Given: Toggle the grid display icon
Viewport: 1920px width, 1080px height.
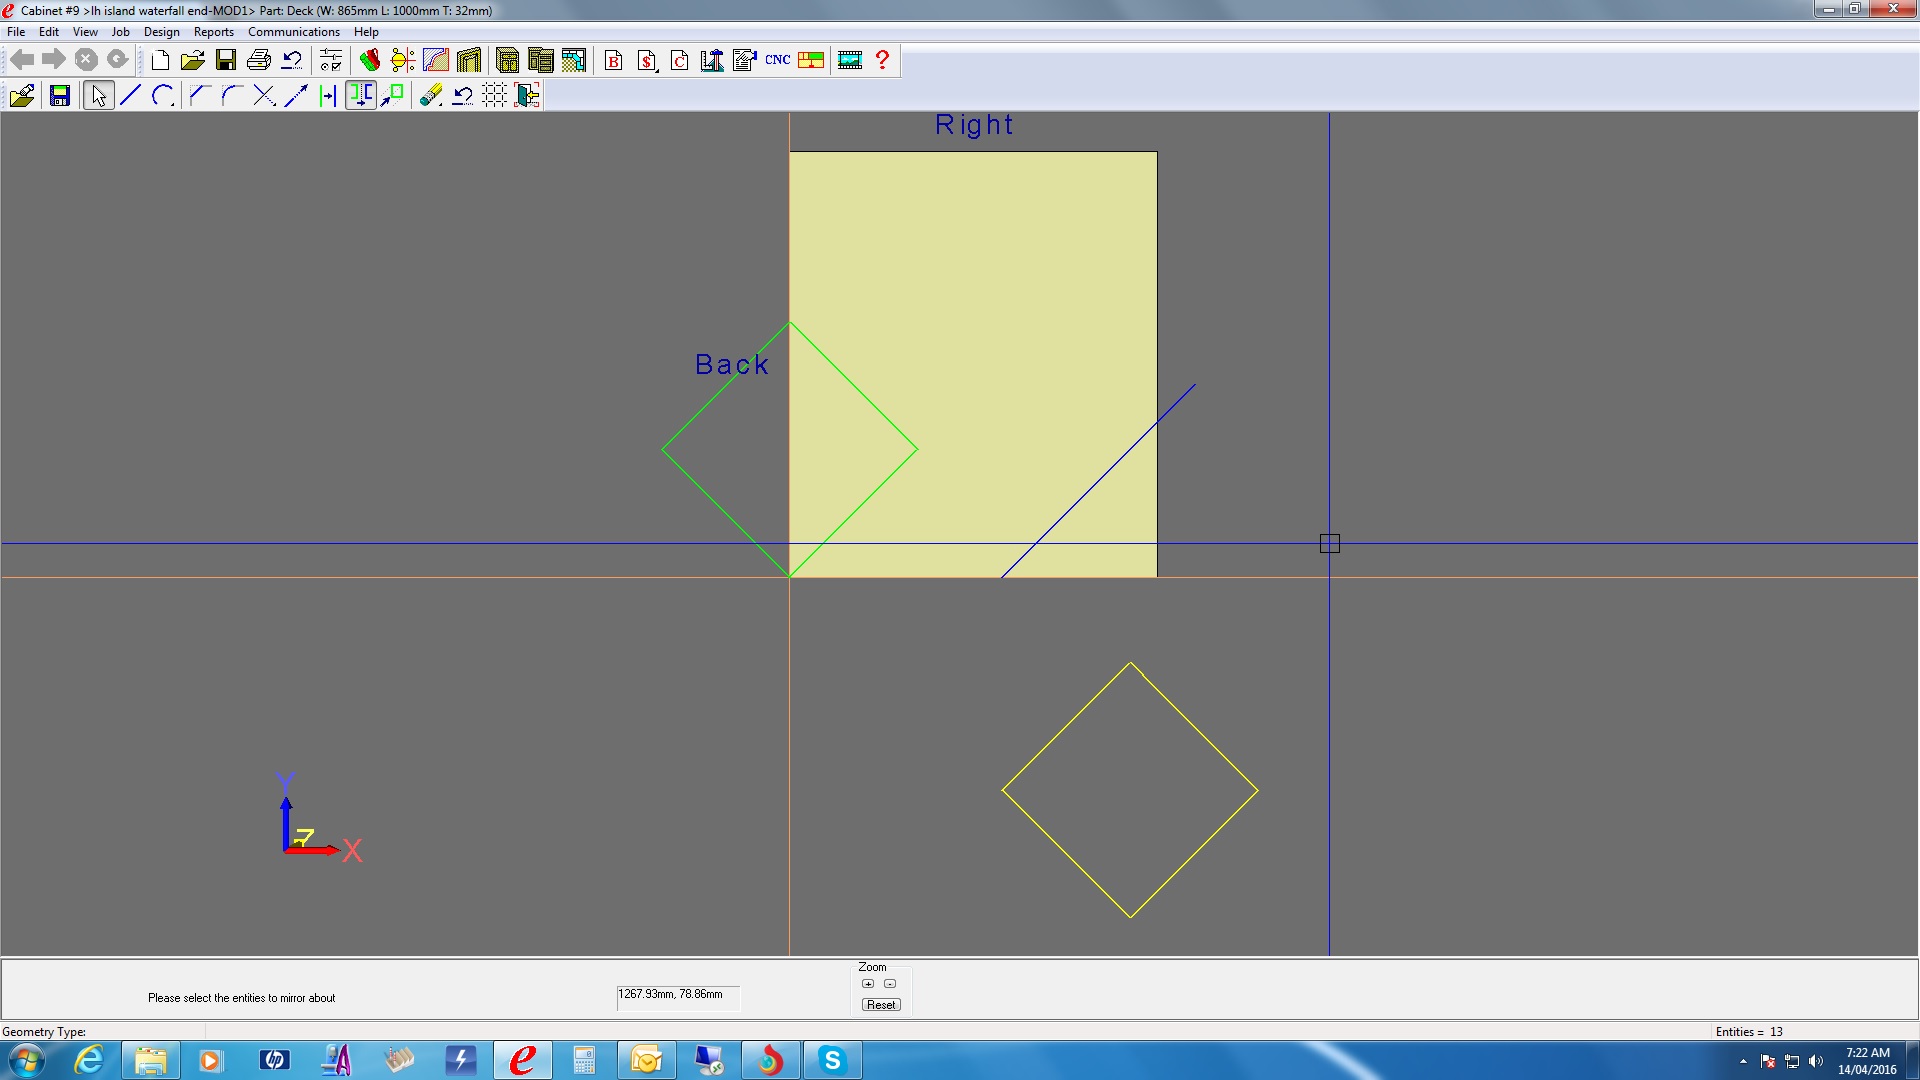Looking at the screenshot, I should point(495,95).
